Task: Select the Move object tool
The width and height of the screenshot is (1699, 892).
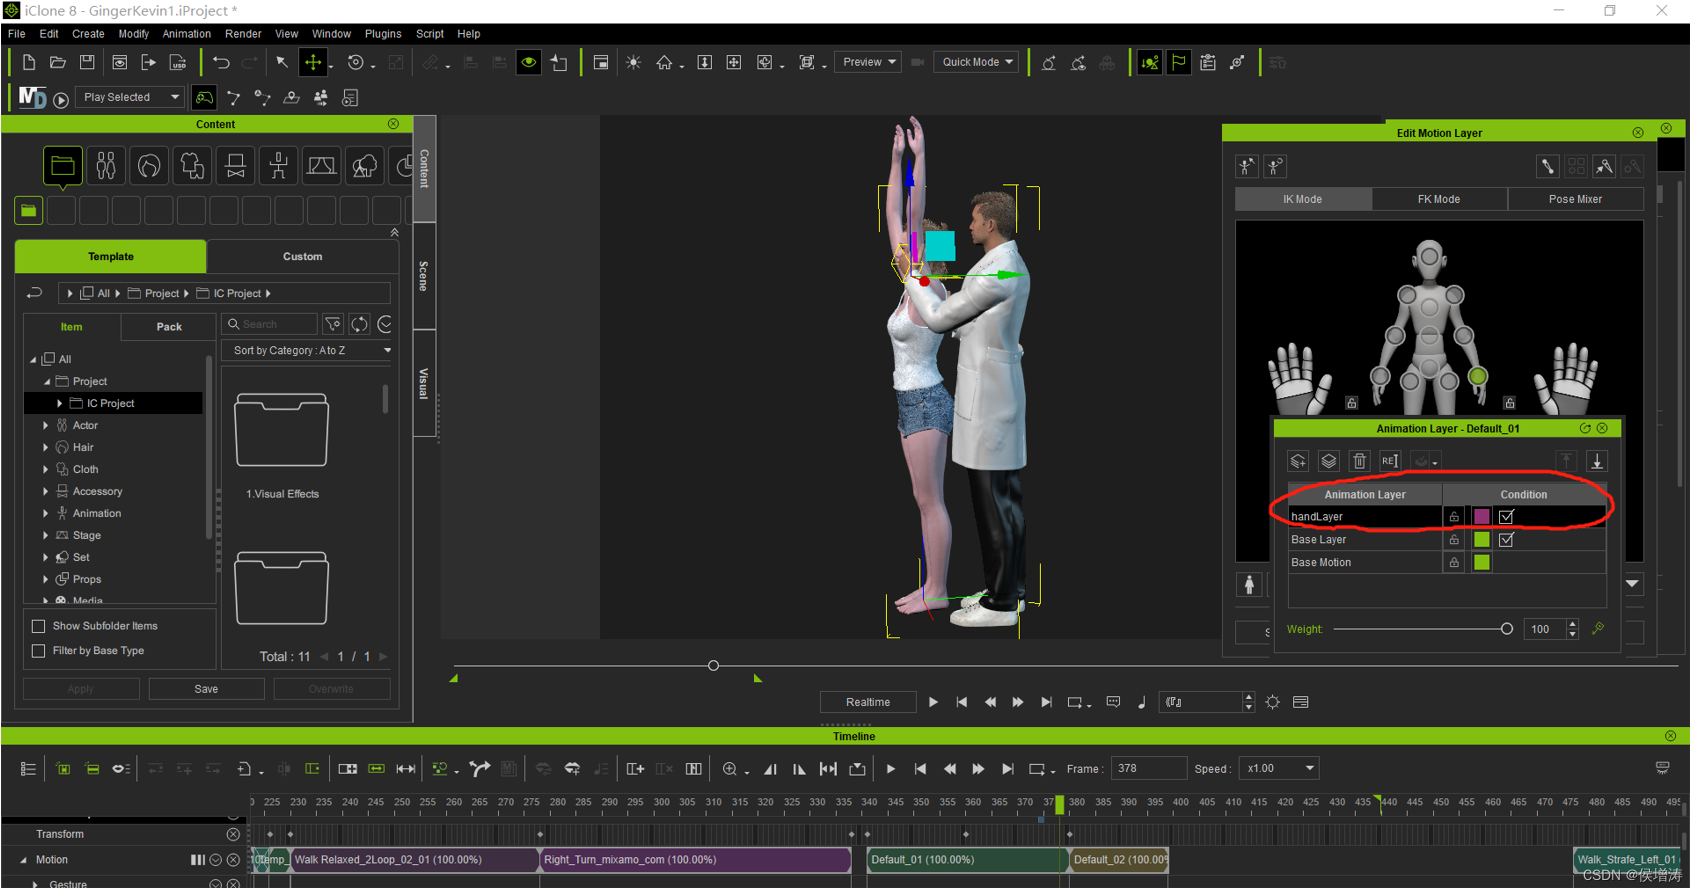Action: click(x=313, y=63)
